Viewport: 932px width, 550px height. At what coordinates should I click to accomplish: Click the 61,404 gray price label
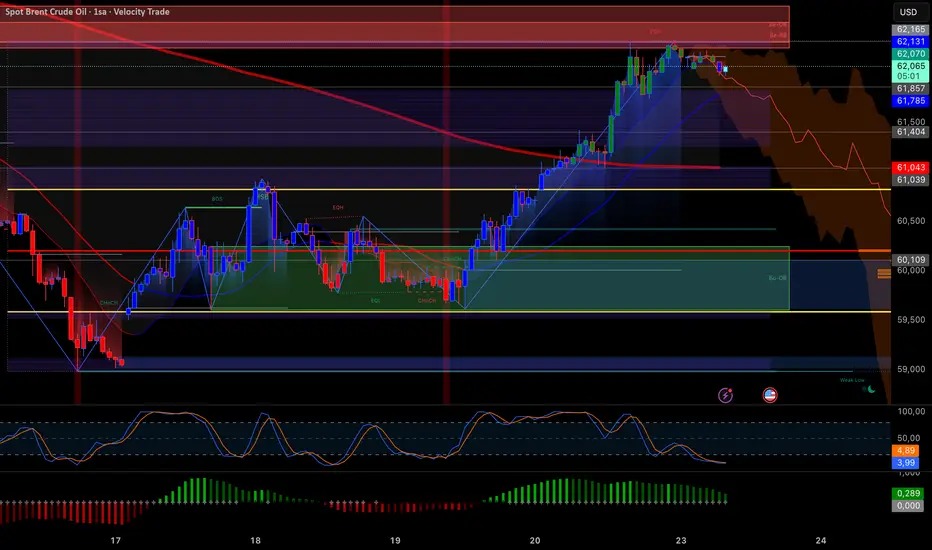[x=910, y=132]
